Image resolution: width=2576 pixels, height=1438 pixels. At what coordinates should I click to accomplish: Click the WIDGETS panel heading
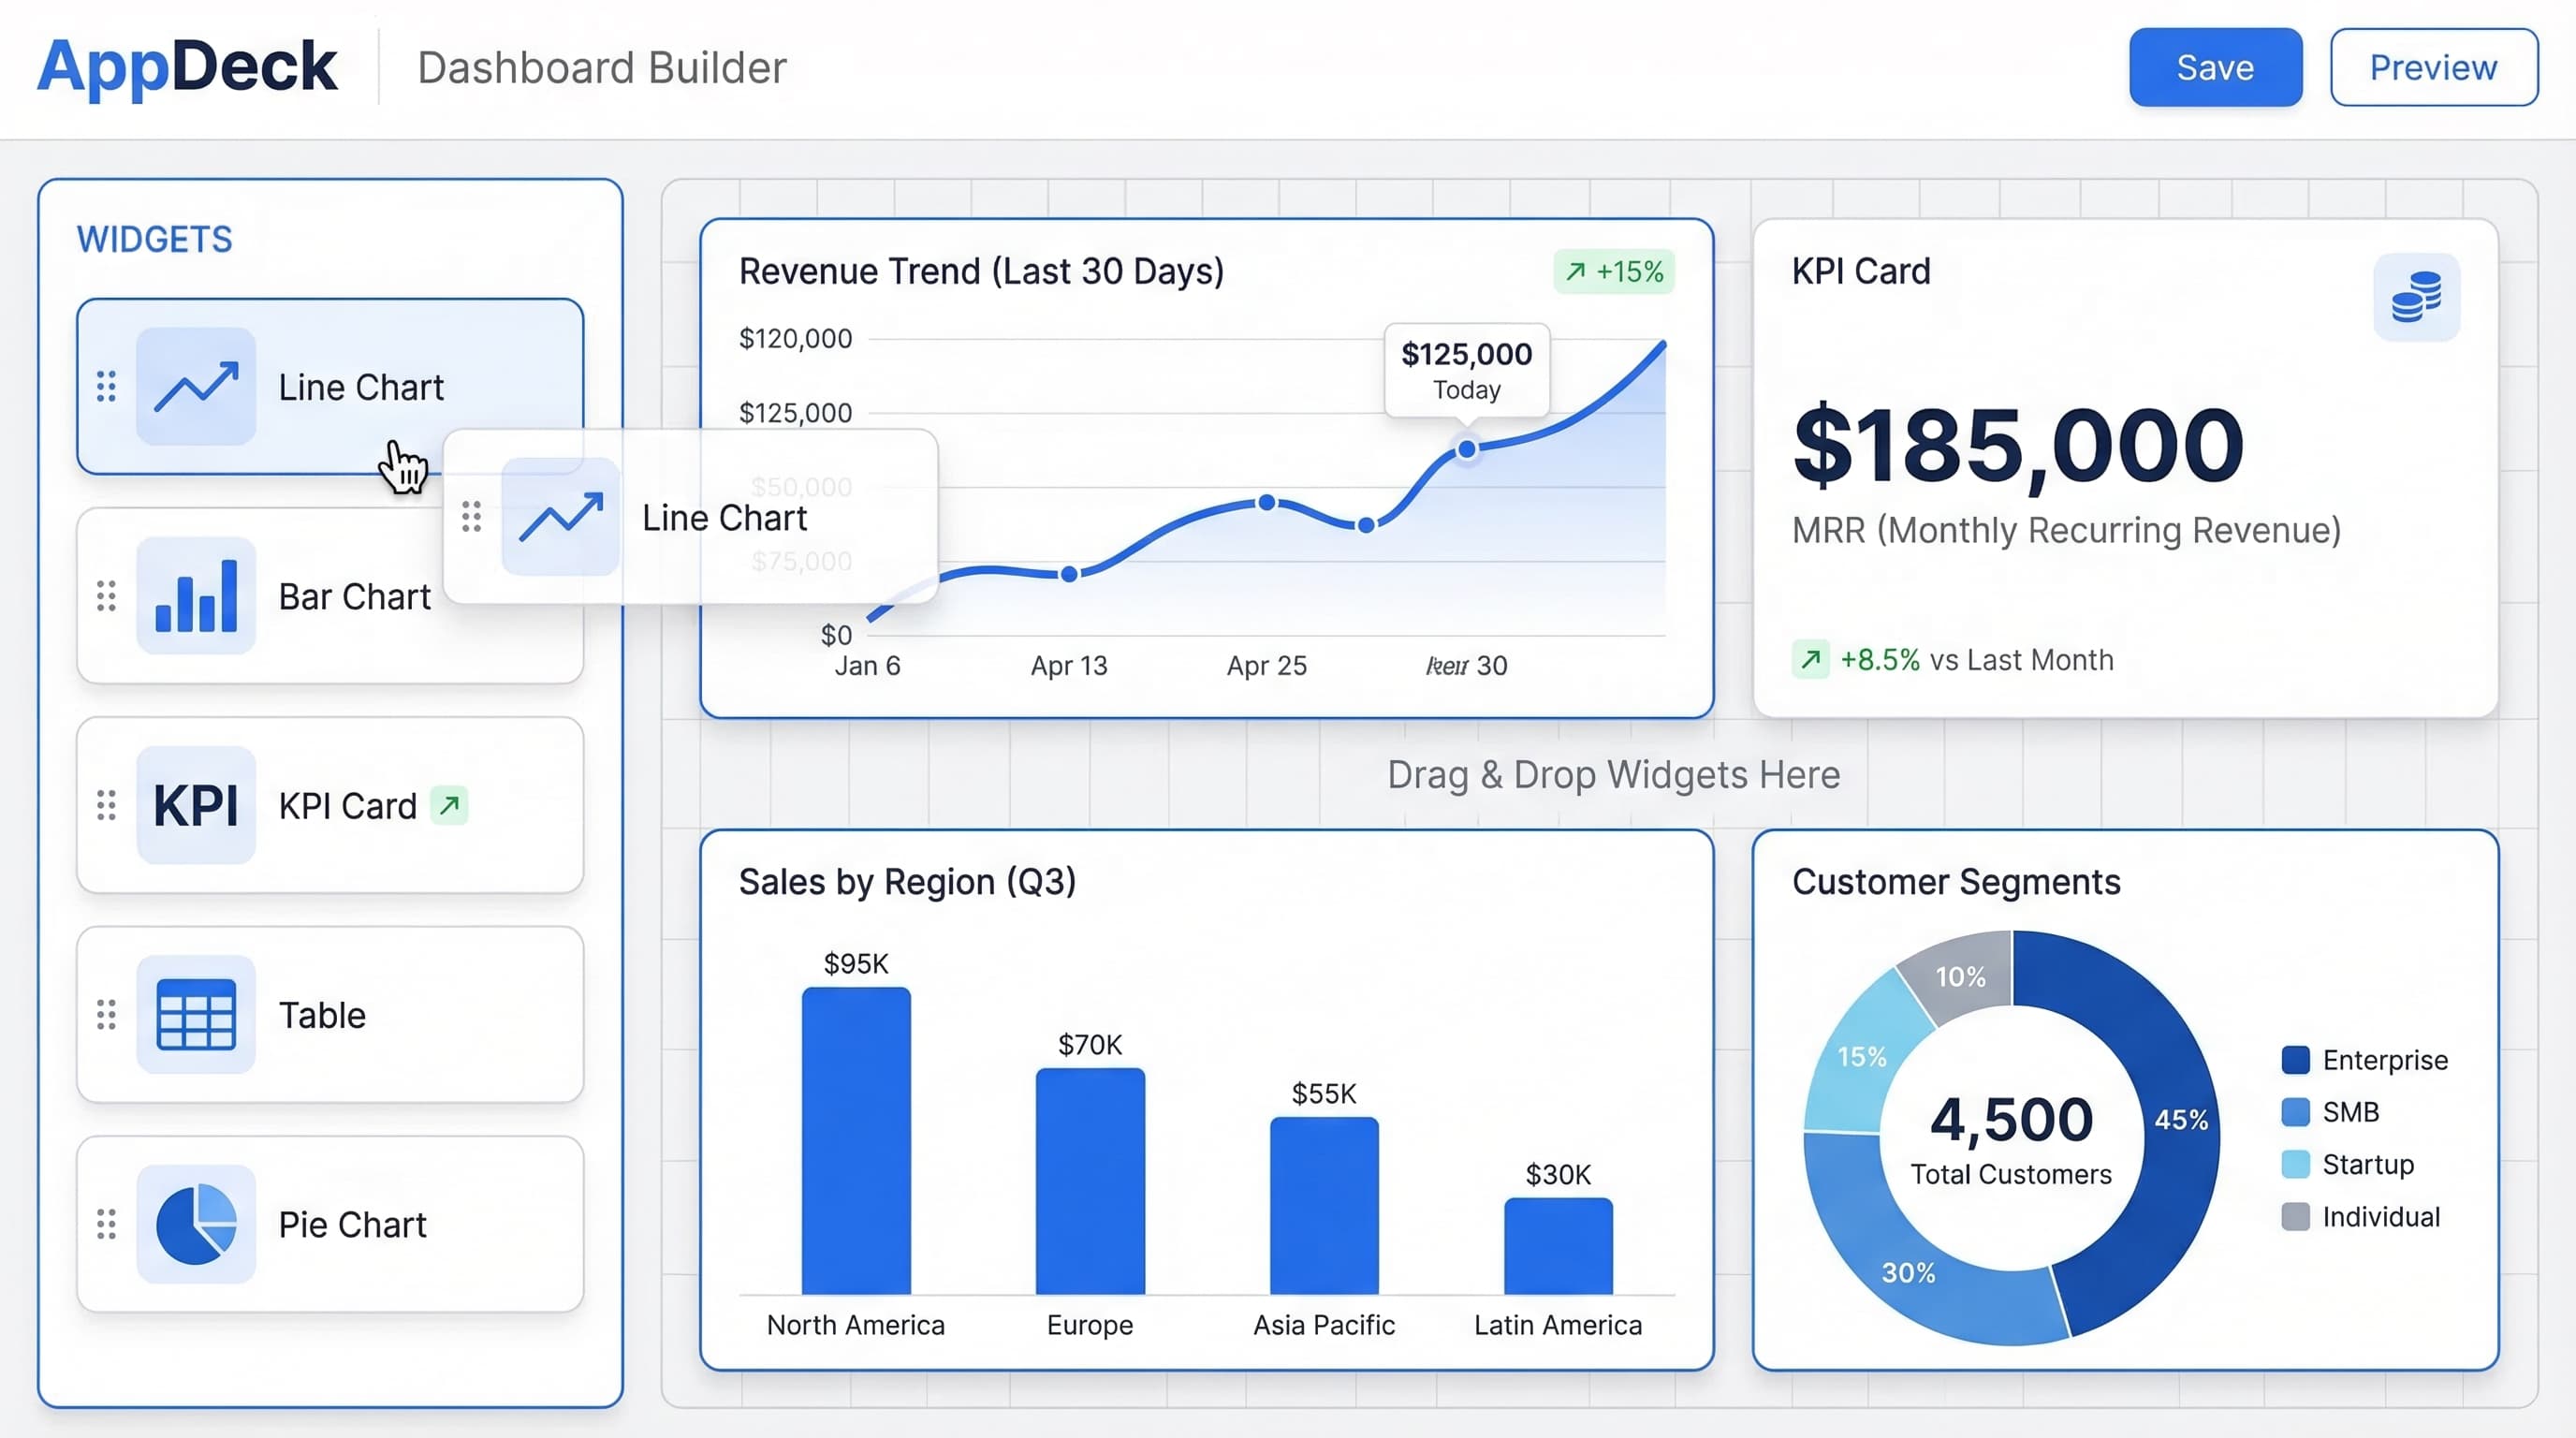point(155,240)
